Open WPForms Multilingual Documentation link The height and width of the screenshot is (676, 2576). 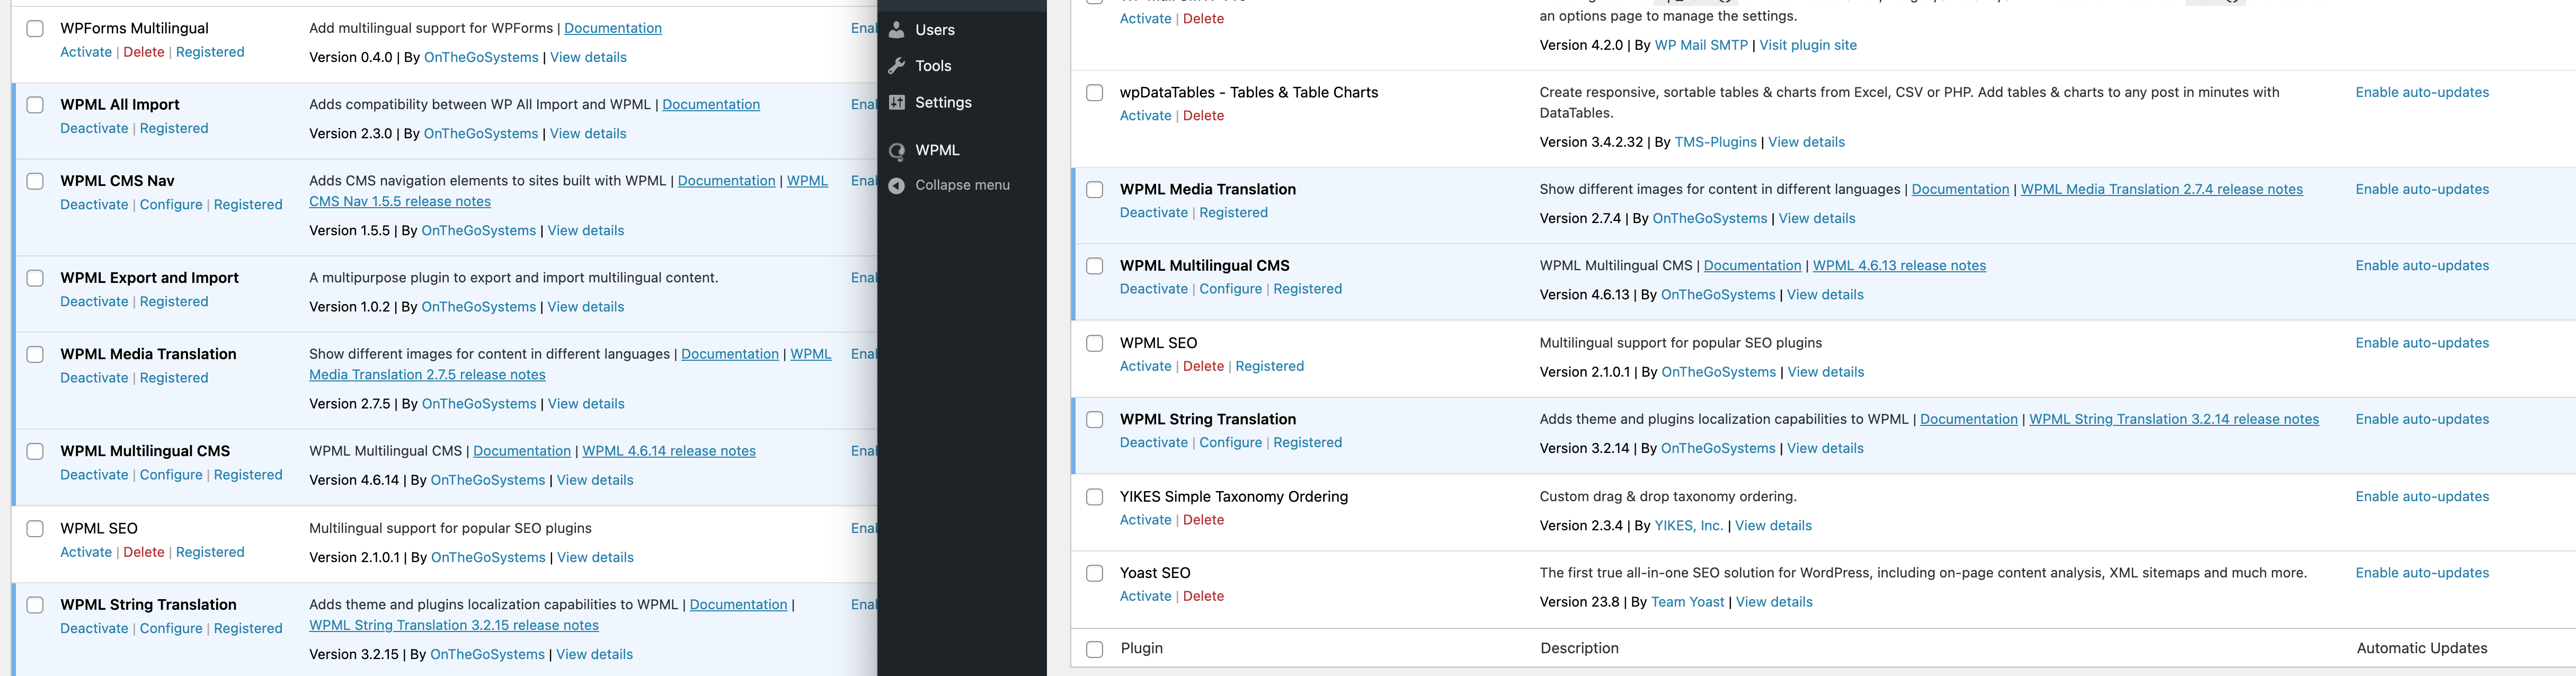pos(613,28)
